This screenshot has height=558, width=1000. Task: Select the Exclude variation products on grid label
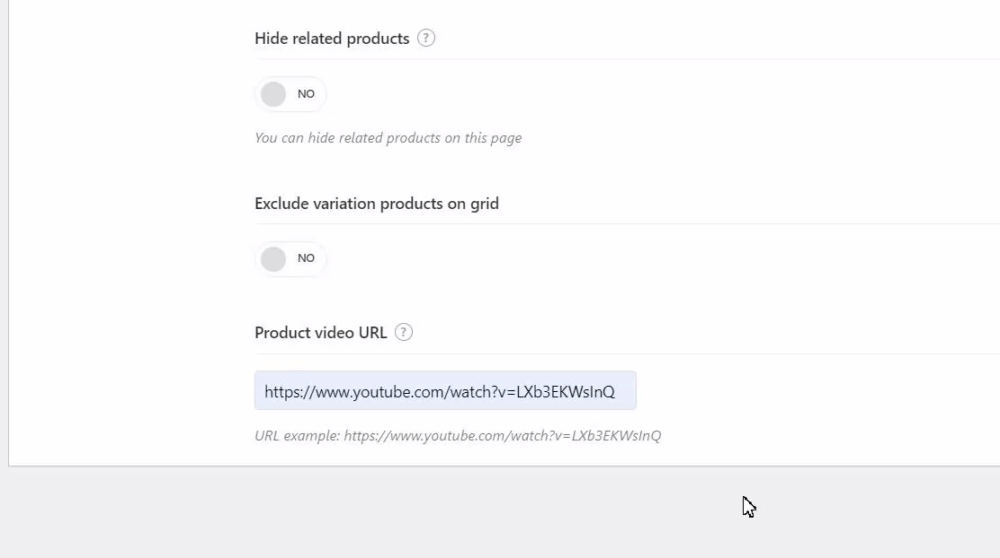[x=376, y=204]
